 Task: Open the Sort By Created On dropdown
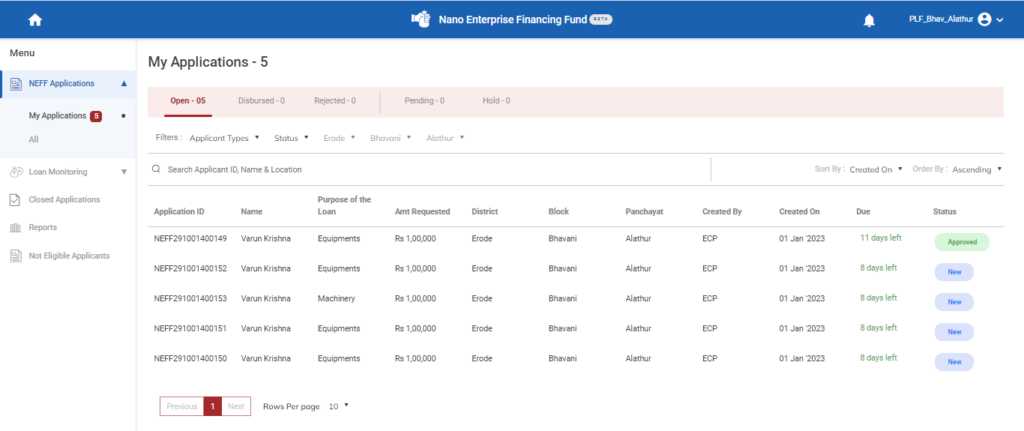pyautogui.click(x=875, y=170)
